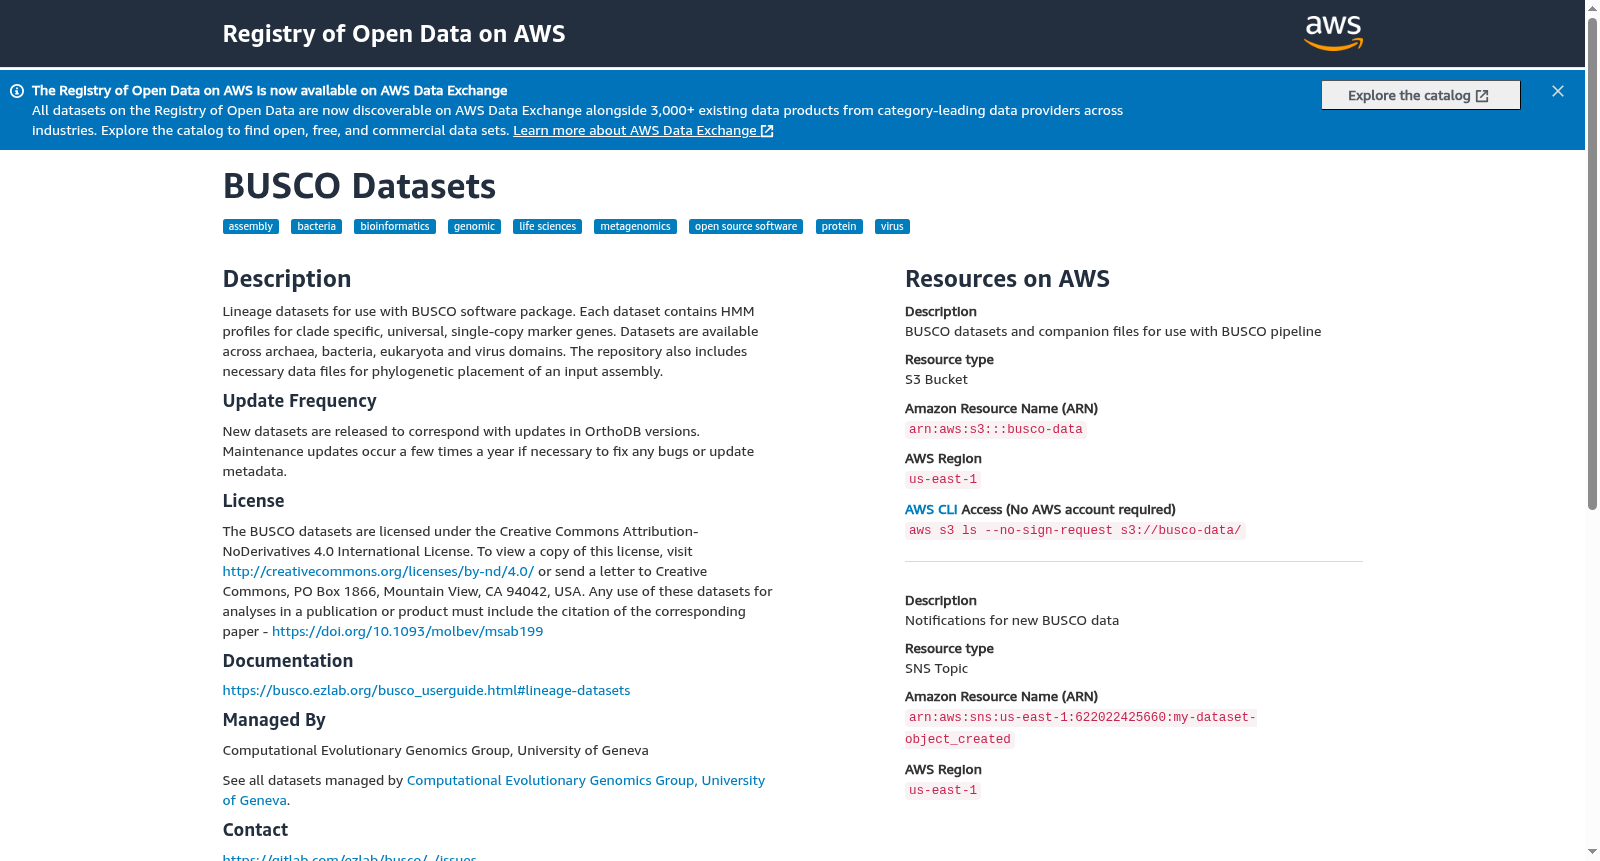Click the SNS Topic resource type value

[936, 668]
